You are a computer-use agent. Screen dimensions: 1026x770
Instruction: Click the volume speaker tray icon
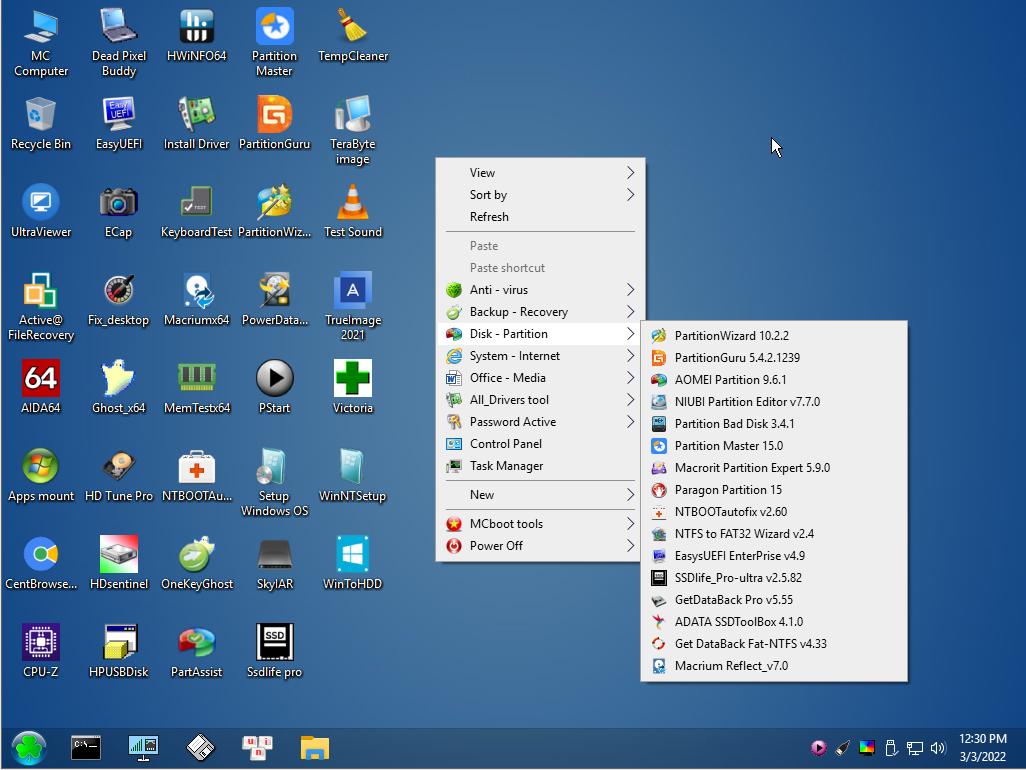(x=938, y=747)
